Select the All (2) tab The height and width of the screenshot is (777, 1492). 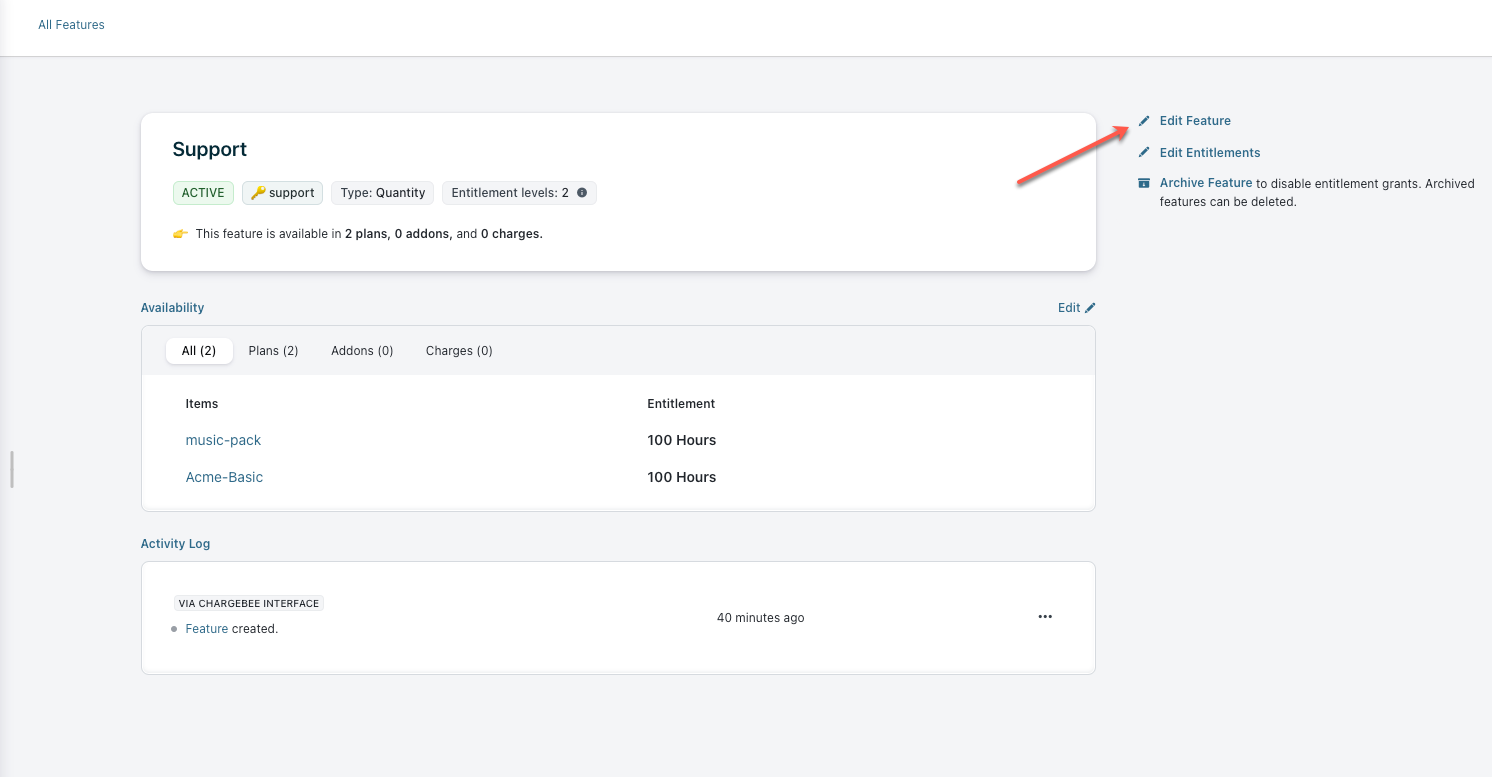pos(199,351)
